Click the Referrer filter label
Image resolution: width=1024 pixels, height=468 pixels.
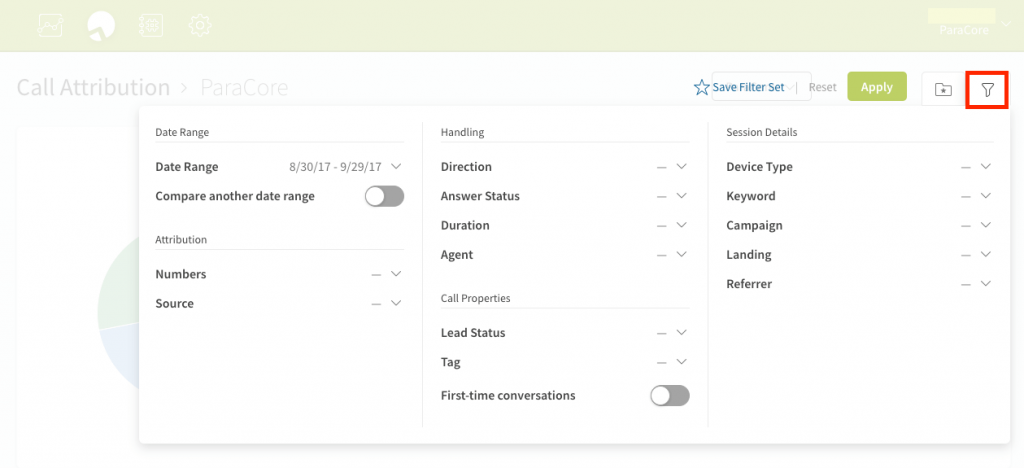click(x=749, y=284)
